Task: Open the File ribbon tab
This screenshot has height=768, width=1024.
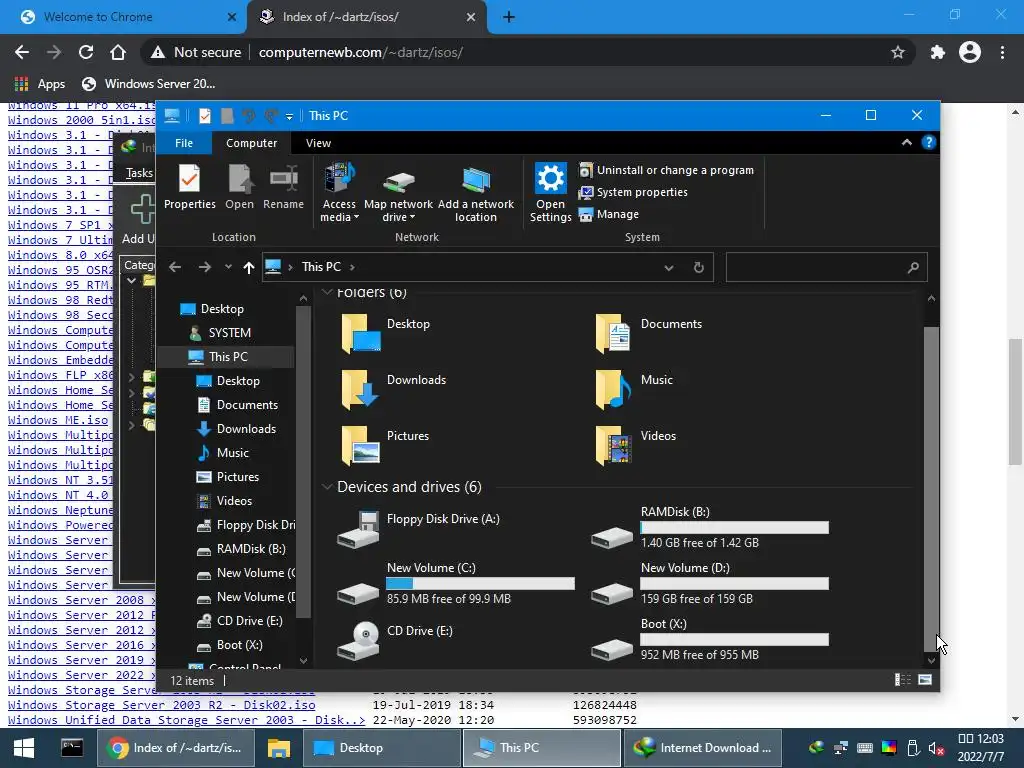Action: coord(184,143)
